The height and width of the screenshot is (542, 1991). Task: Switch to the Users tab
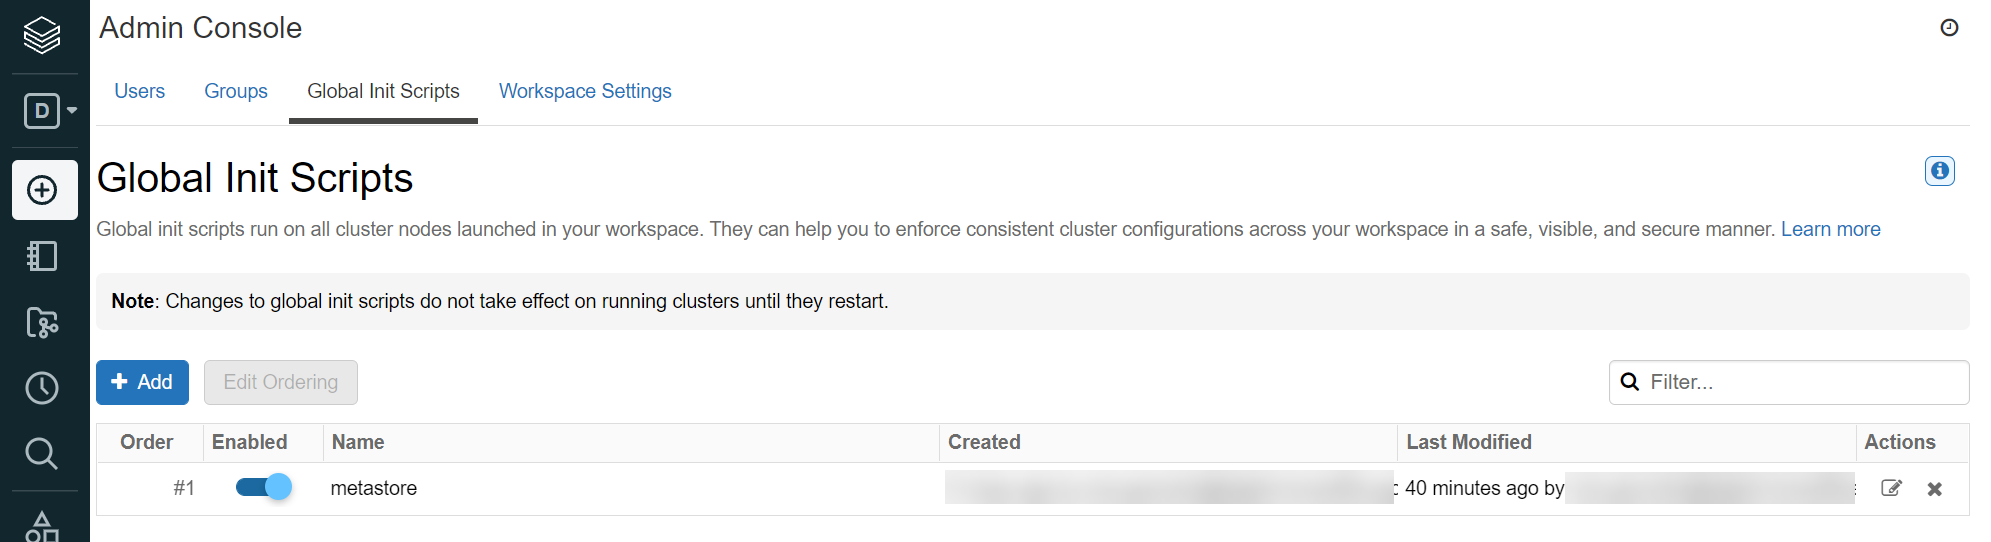point(139,91)
